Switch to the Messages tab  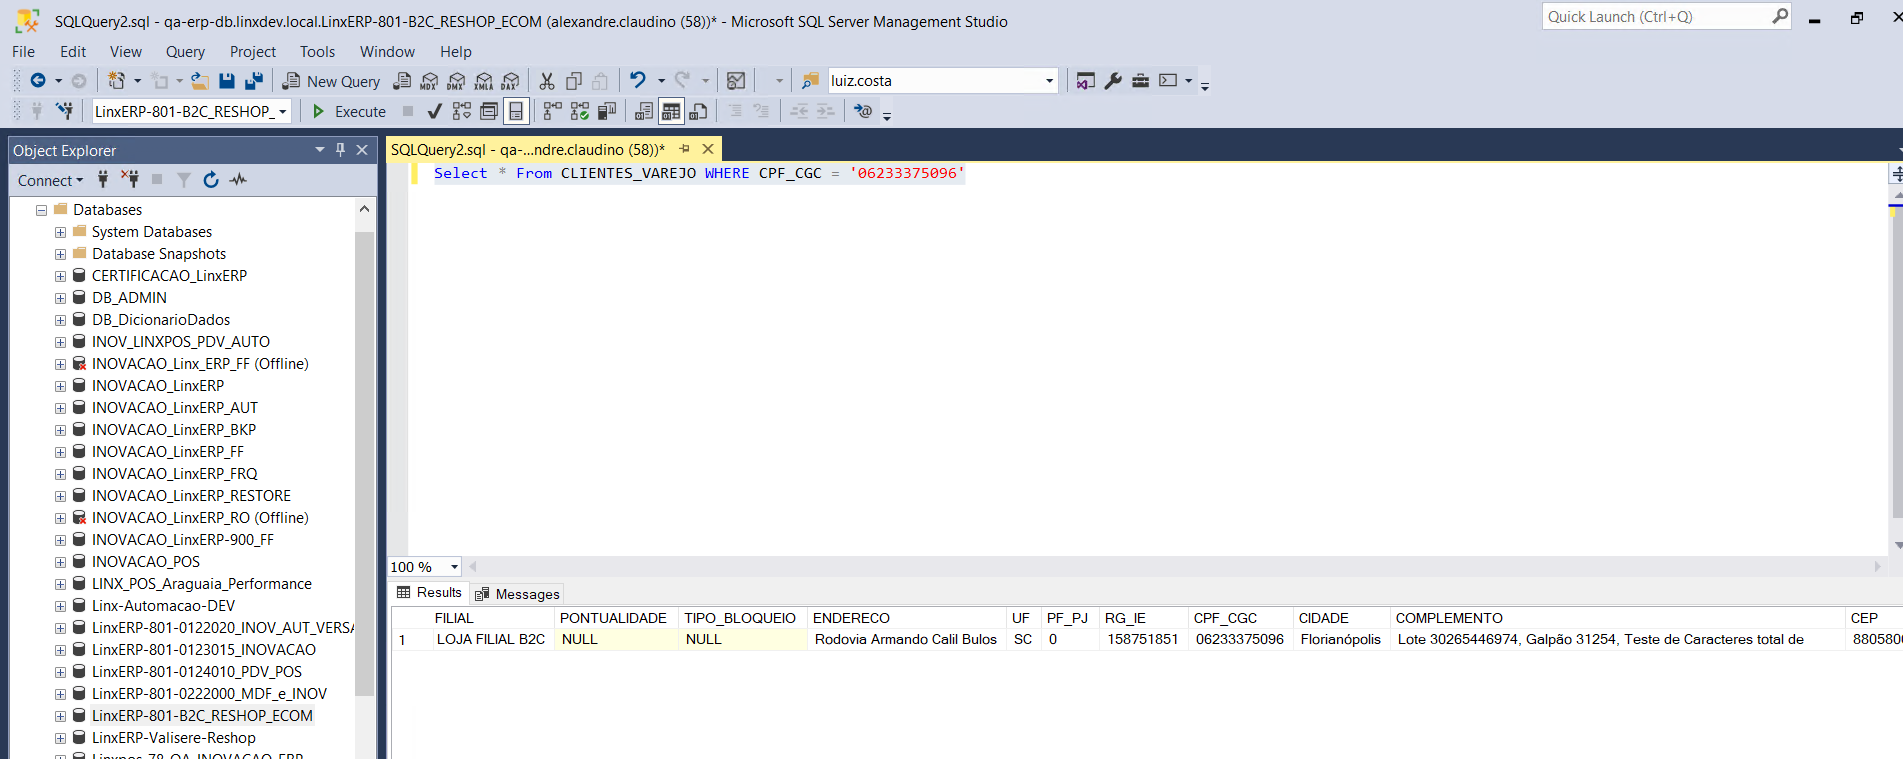[x=518, y=594]
